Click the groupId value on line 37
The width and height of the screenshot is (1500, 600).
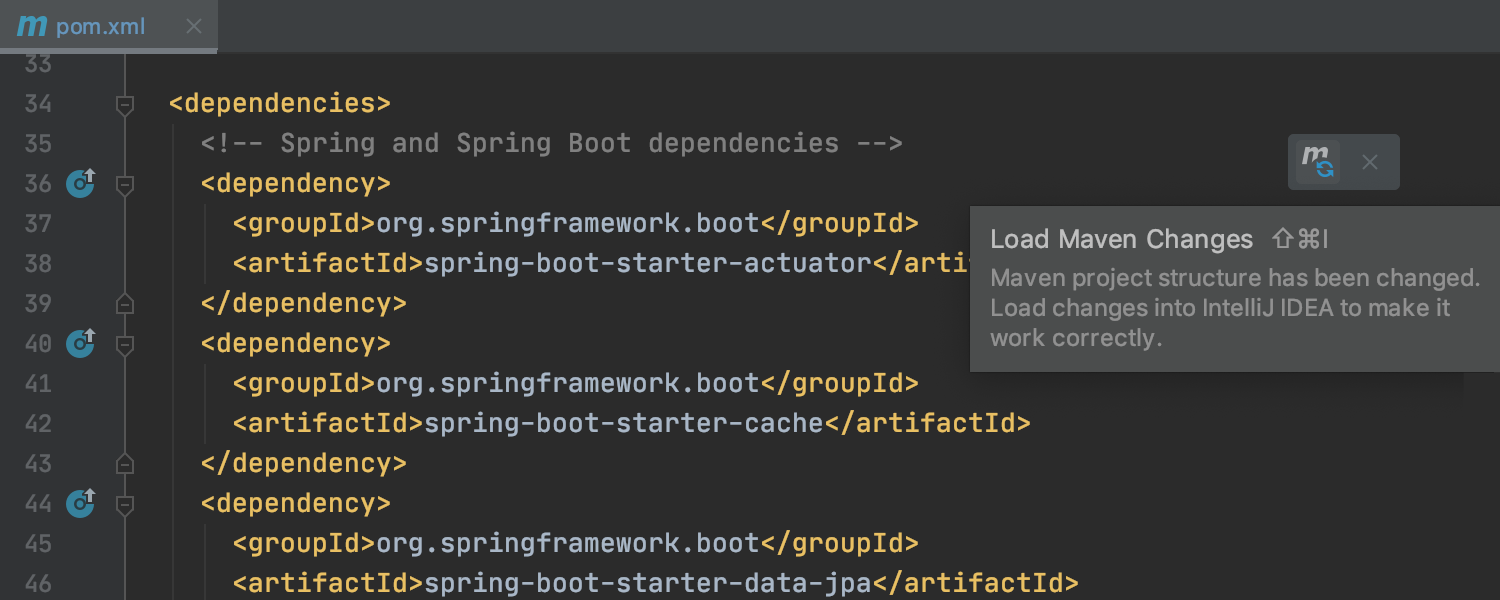(x=568, y=224)
